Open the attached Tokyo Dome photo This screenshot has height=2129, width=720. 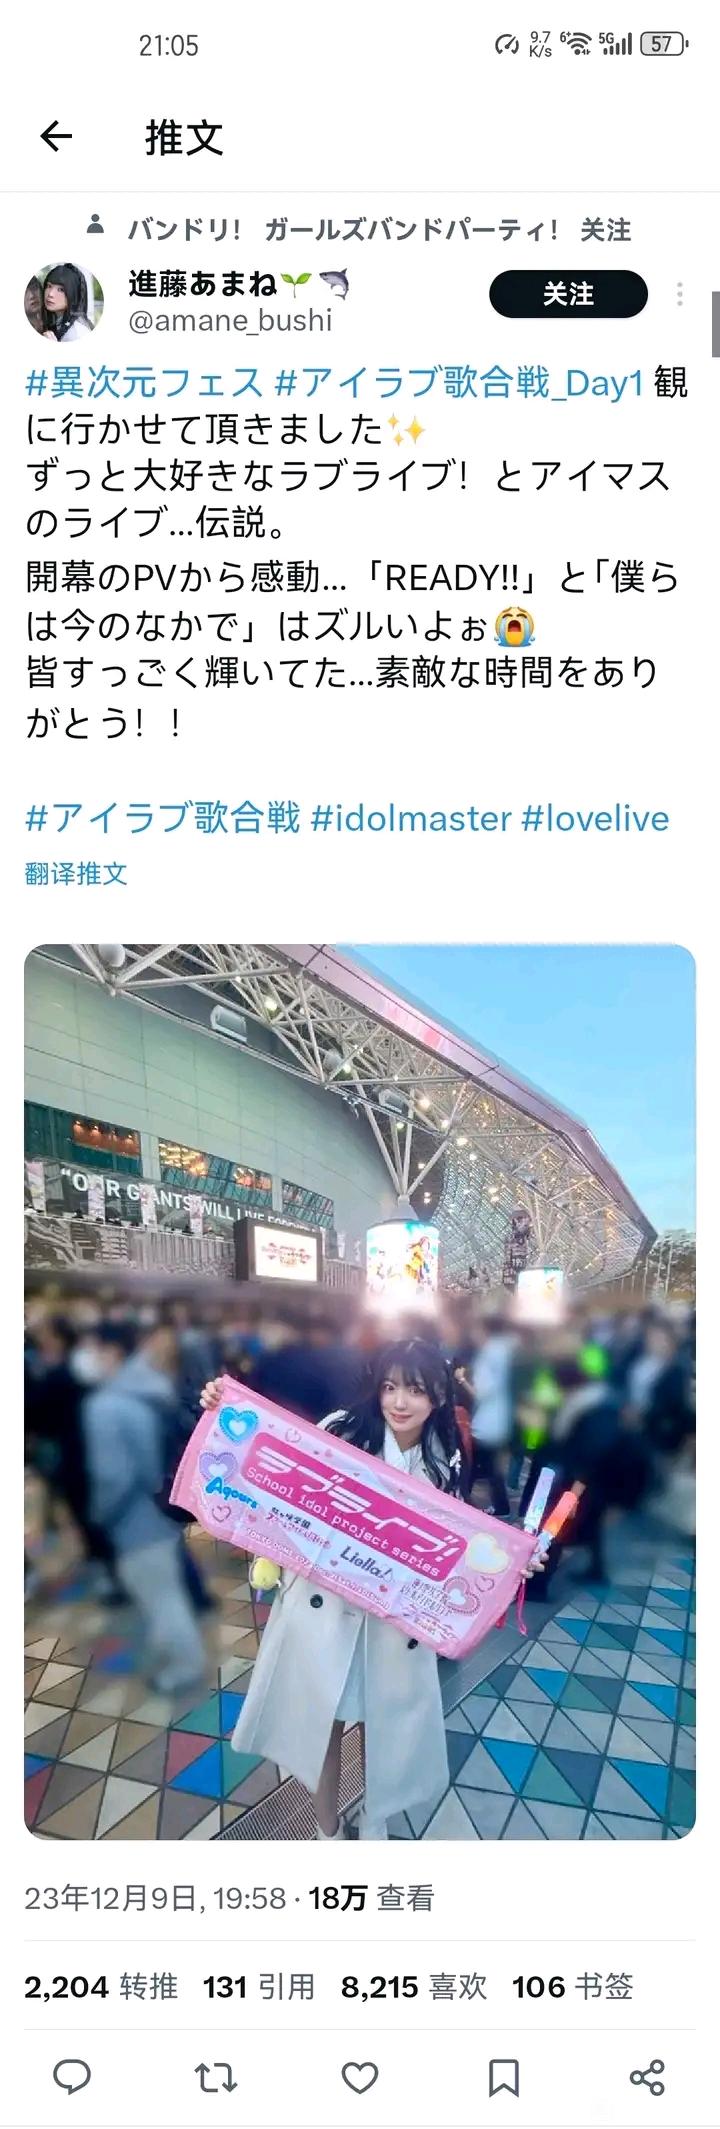point(360,1392)
